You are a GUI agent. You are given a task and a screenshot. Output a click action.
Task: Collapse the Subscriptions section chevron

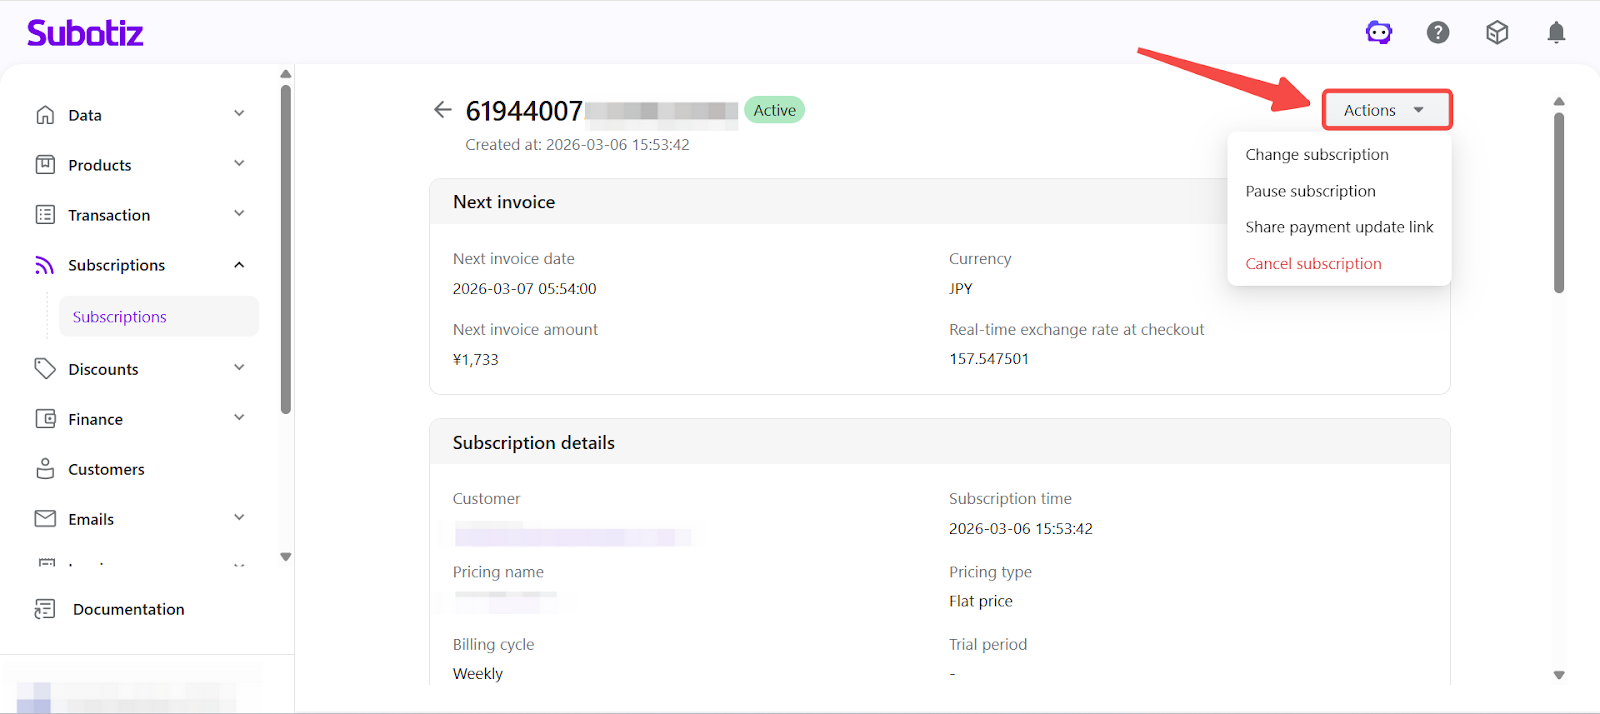[239, 265]
